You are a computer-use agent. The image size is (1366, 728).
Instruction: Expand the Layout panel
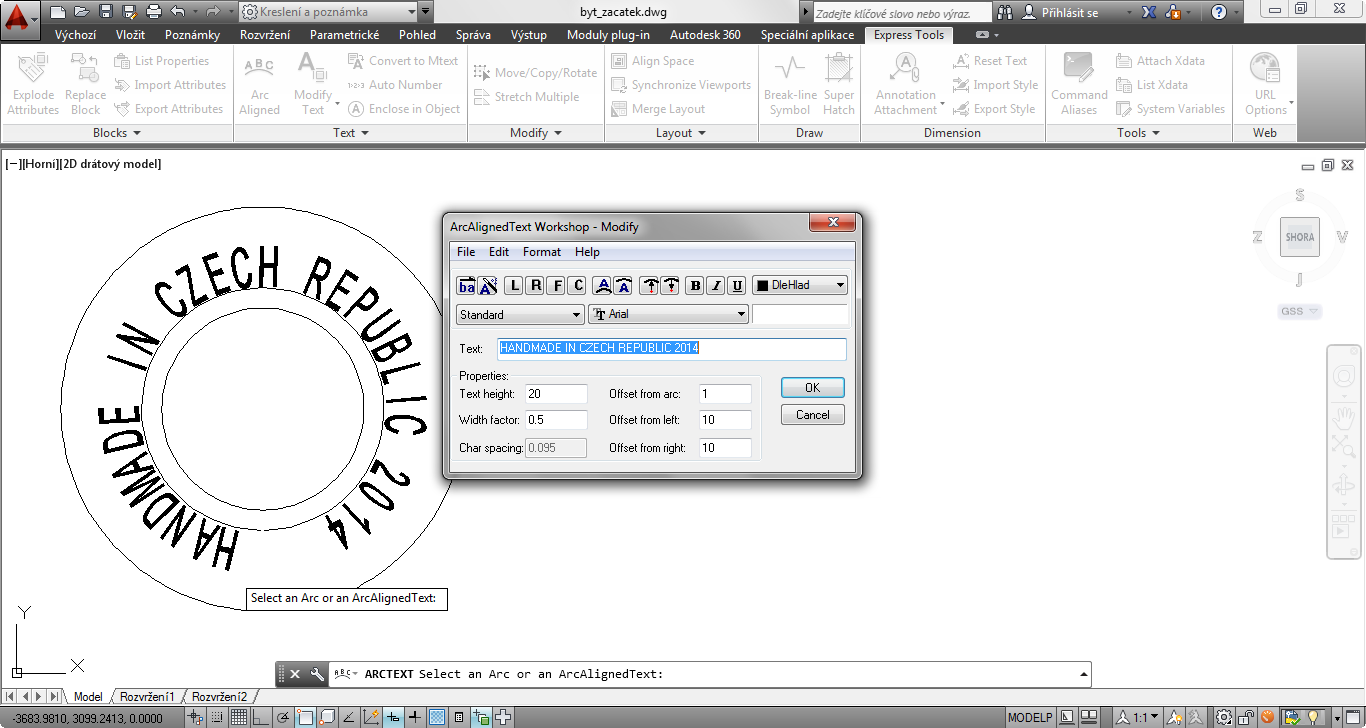(681, 132)
